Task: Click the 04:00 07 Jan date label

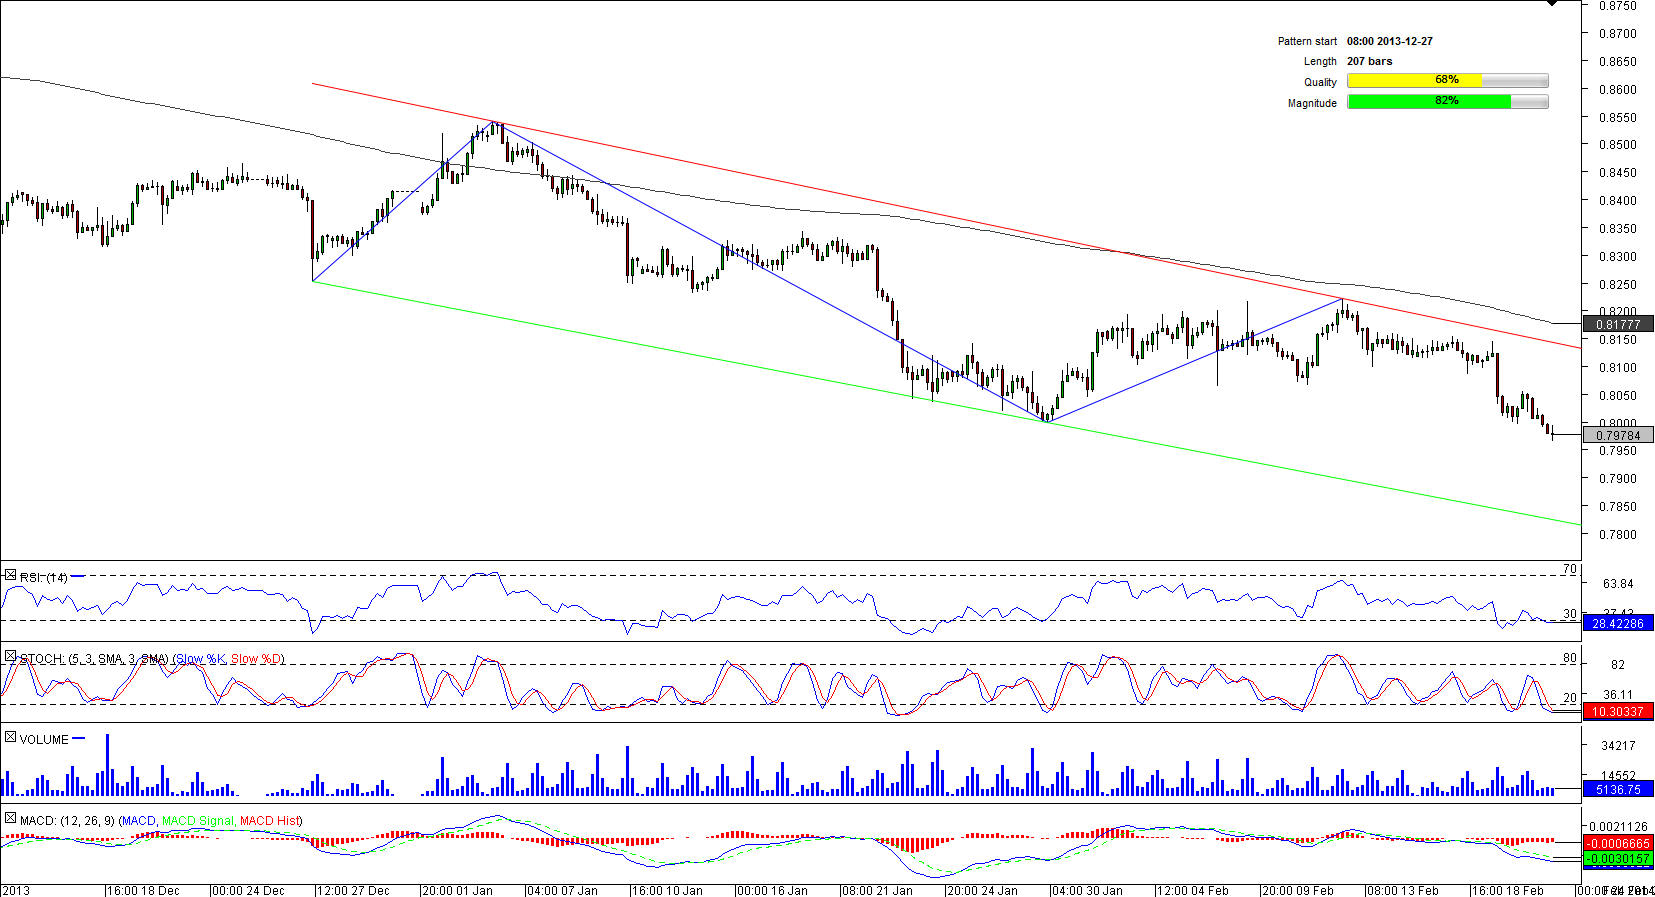Action: 563,890
